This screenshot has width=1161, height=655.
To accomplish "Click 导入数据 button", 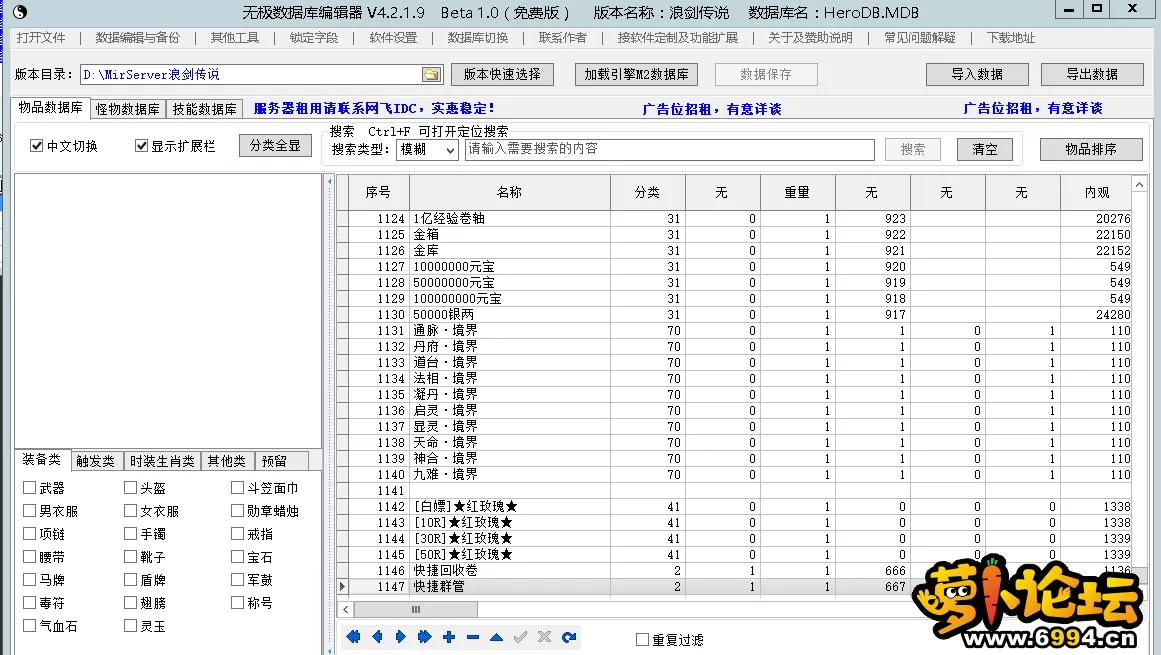I will (977, 74).
